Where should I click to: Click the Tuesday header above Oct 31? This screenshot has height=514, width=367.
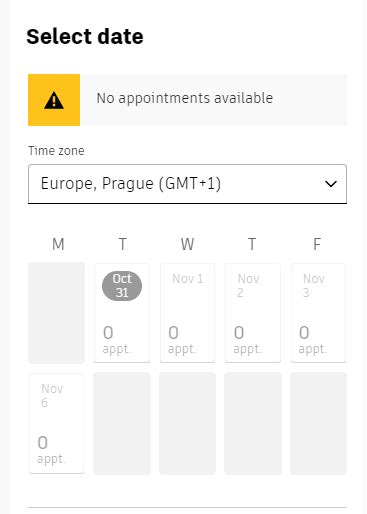[x=122, y=244]
